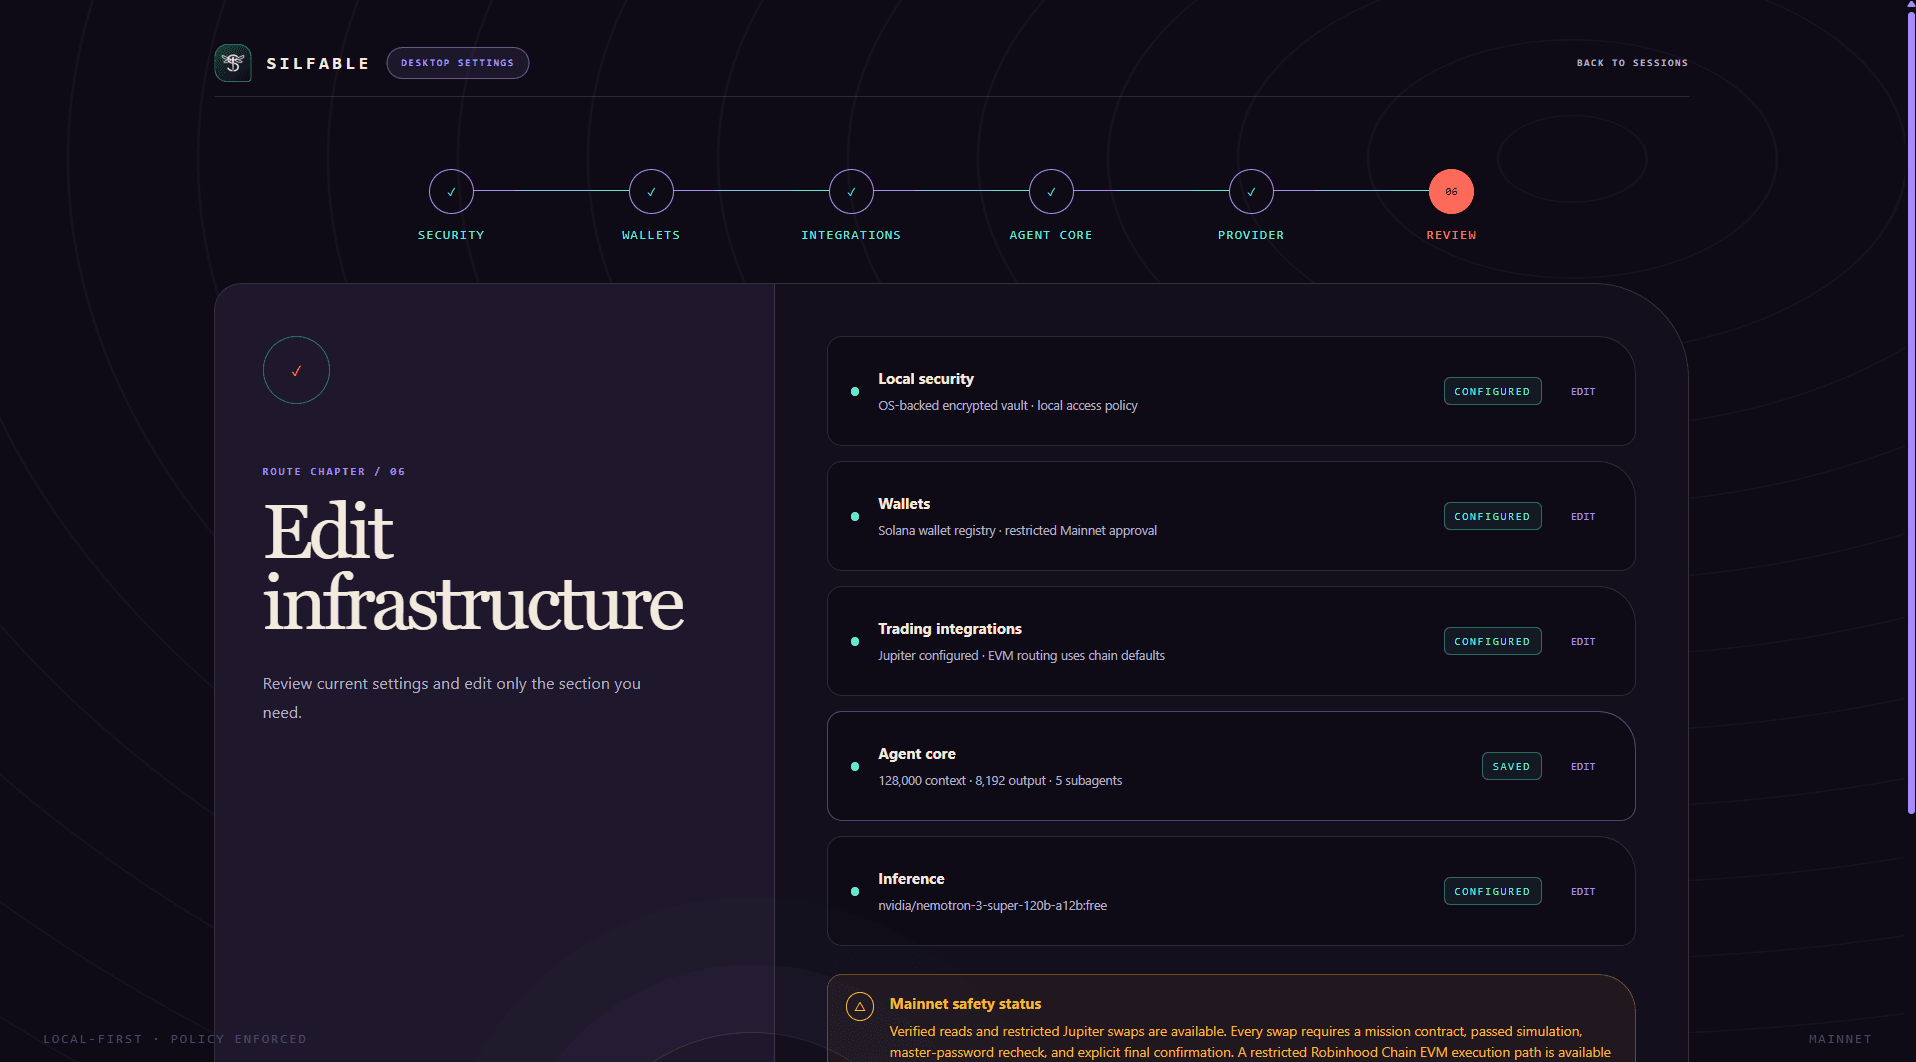
Task: Open the Provider step checkmark circle
Action: tap(1251, 191)
